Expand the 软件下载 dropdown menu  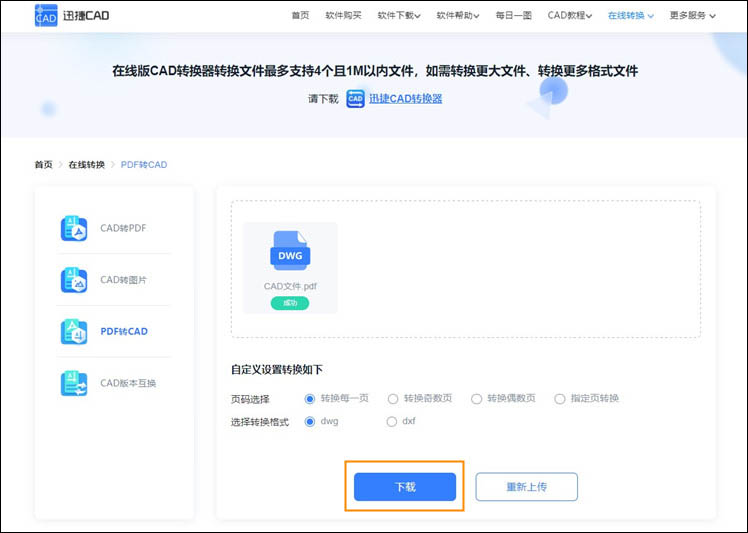[399, 16]
